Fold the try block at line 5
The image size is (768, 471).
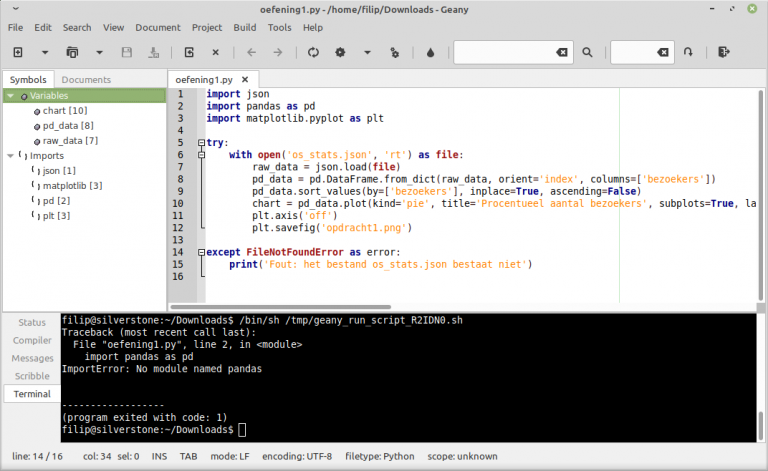pyautogui.click(x=201, y=142)
